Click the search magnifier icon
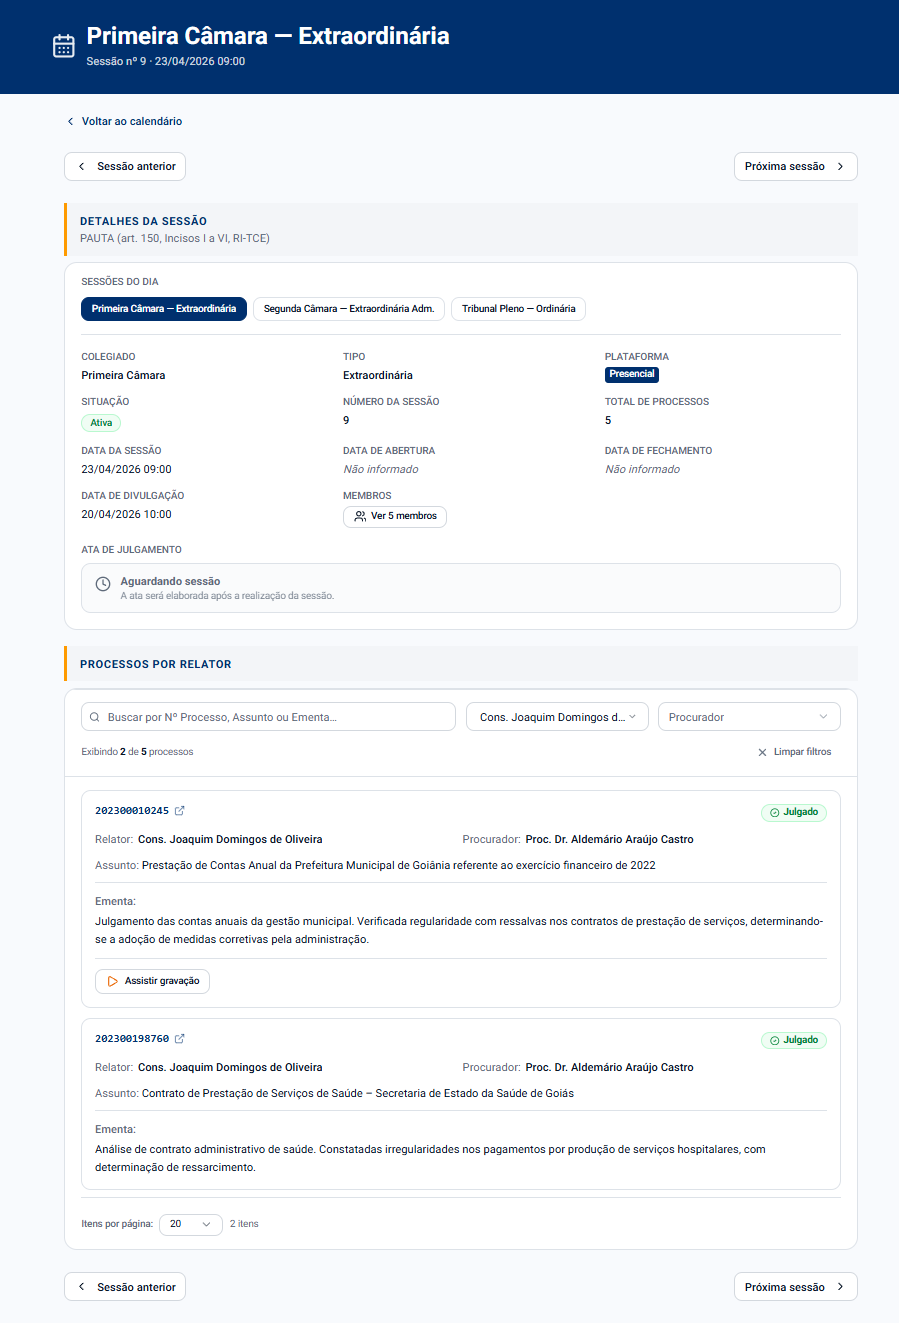Viewport: 899px width, 1323px height. coord(95,717)
